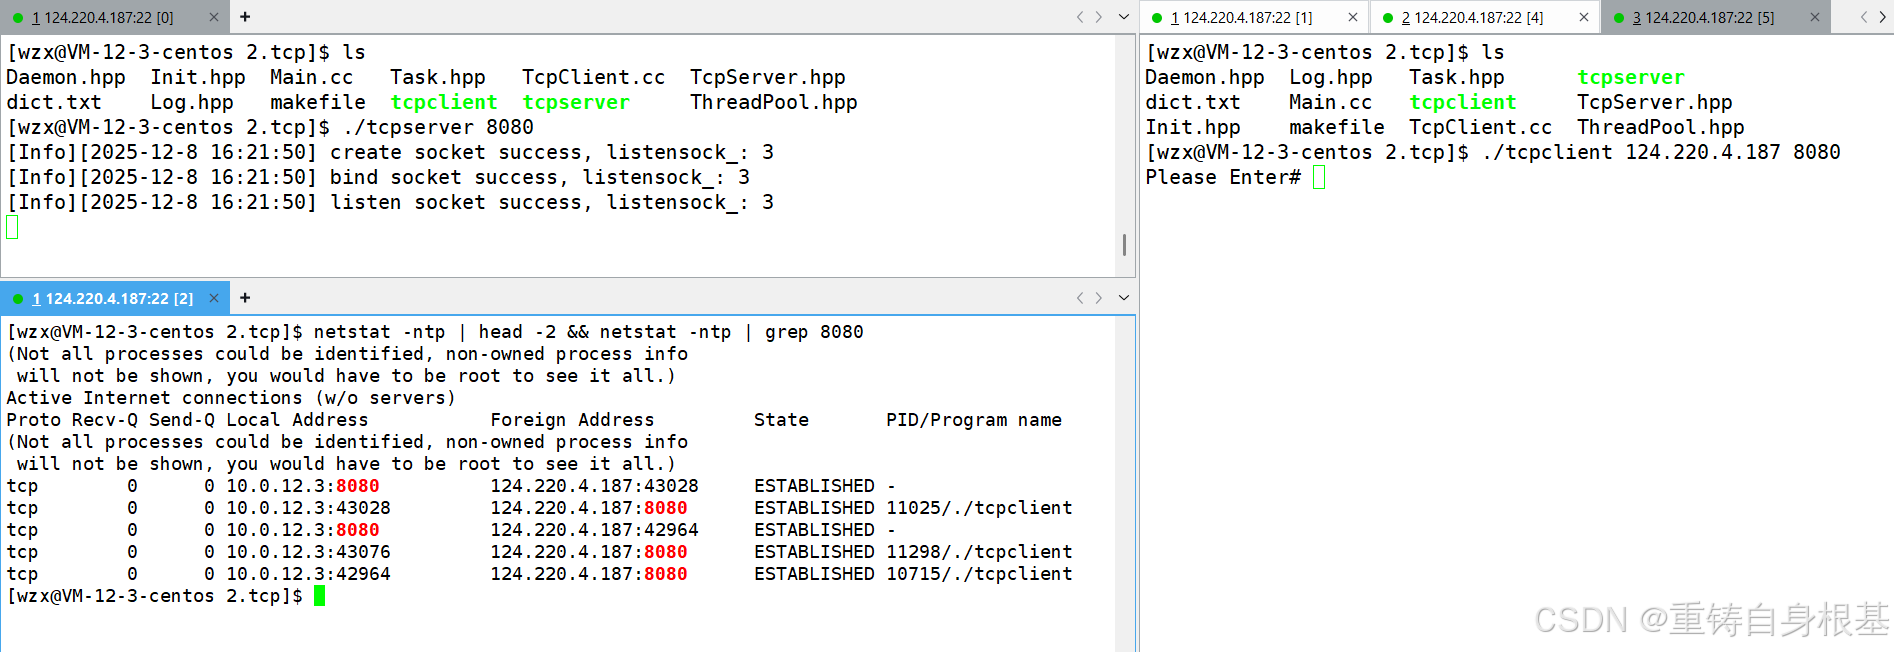Viewport: 1894px width, 652px height.
Task: Add new tab beside session [2]
Action: [245, 298]
